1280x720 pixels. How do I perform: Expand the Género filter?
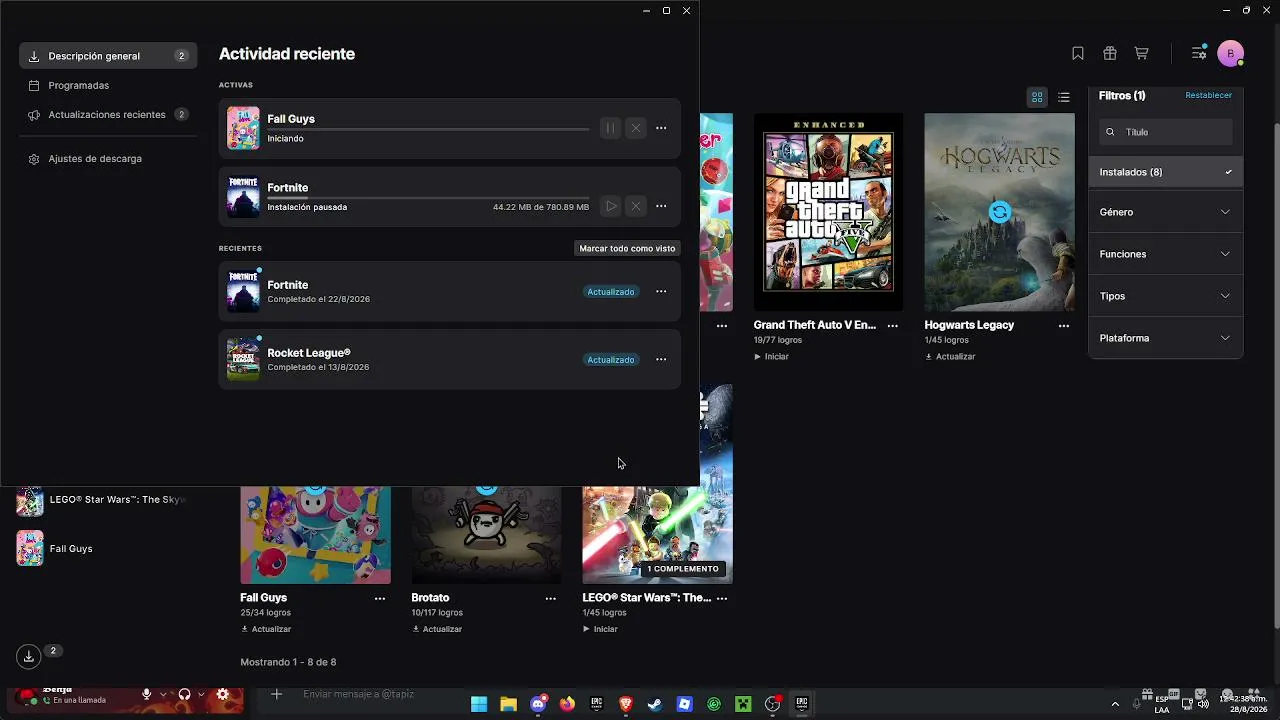(1166, 212)
